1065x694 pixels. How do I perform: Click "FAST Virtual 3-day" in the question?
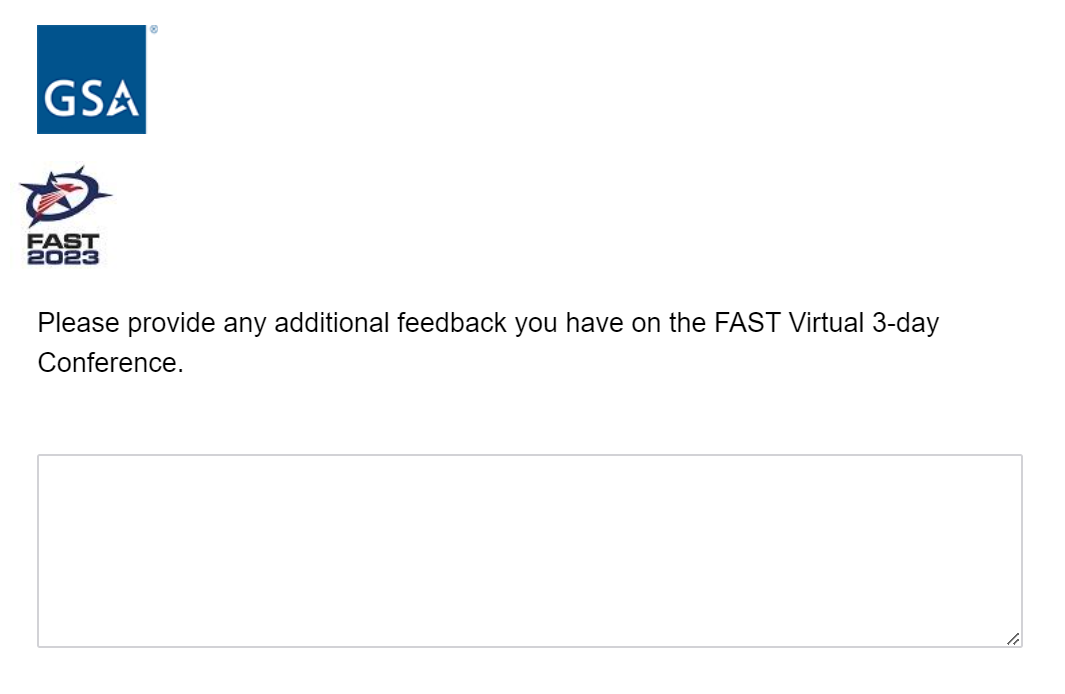coord(826,324)
